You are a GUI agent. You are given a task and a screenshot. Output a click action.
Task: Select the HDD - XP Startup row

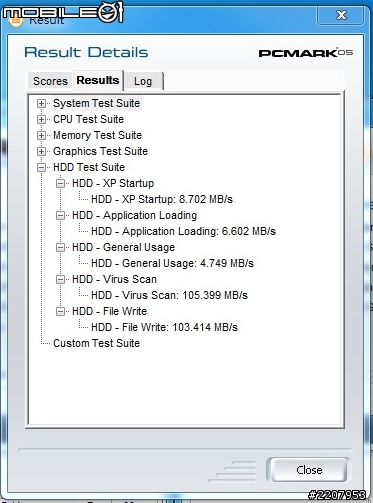tap(113, 183)
